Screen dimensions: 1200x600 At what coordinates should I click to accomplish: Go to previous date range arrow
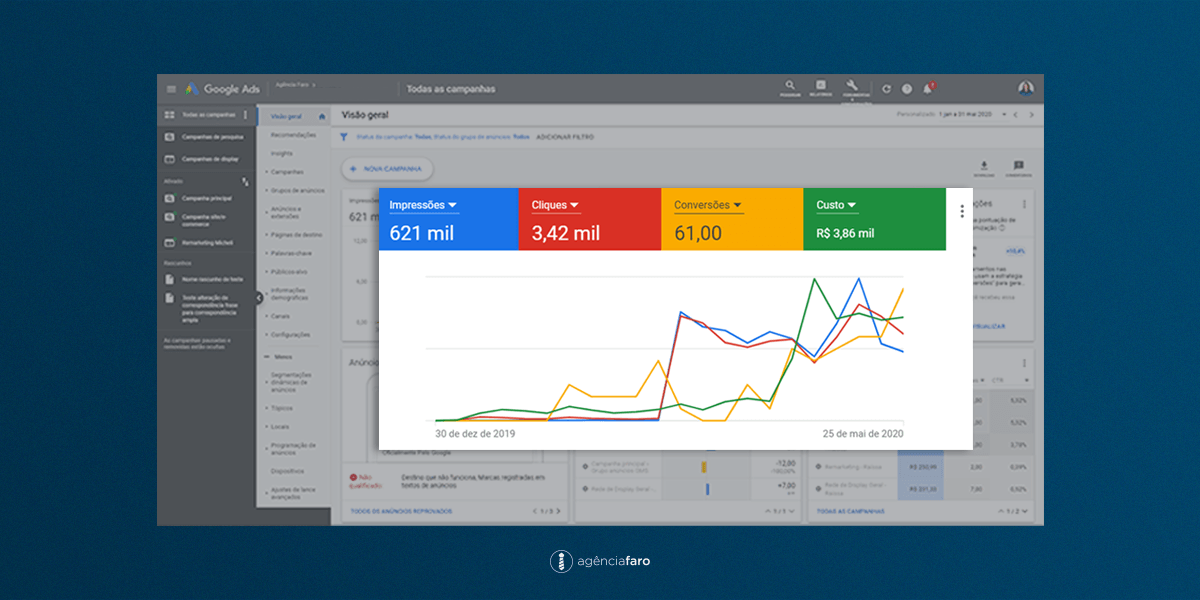[1015, 115]
